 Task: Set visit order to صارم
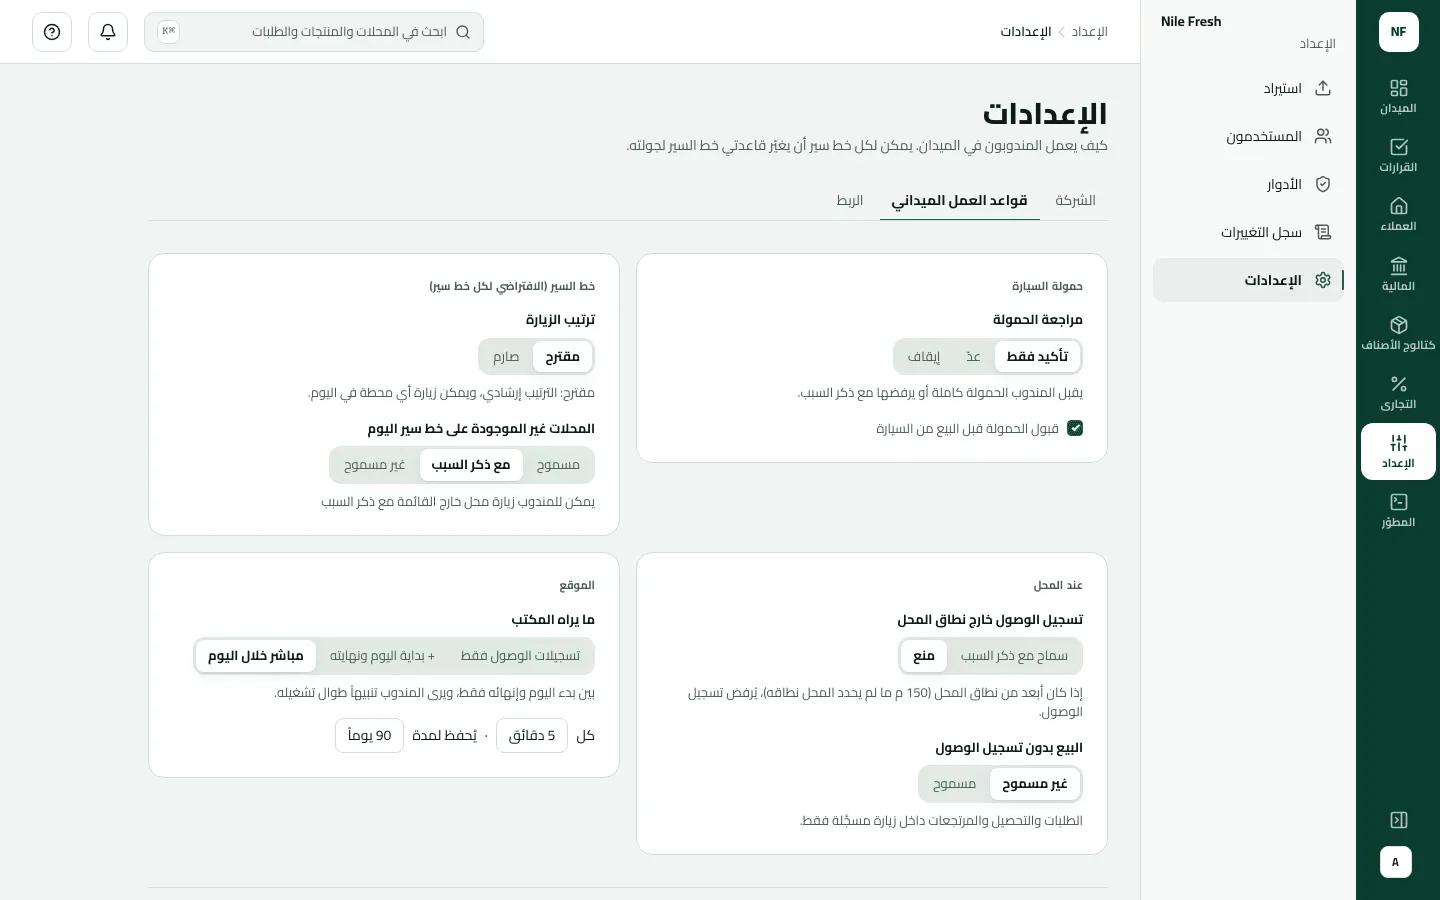tap(506, 357)
